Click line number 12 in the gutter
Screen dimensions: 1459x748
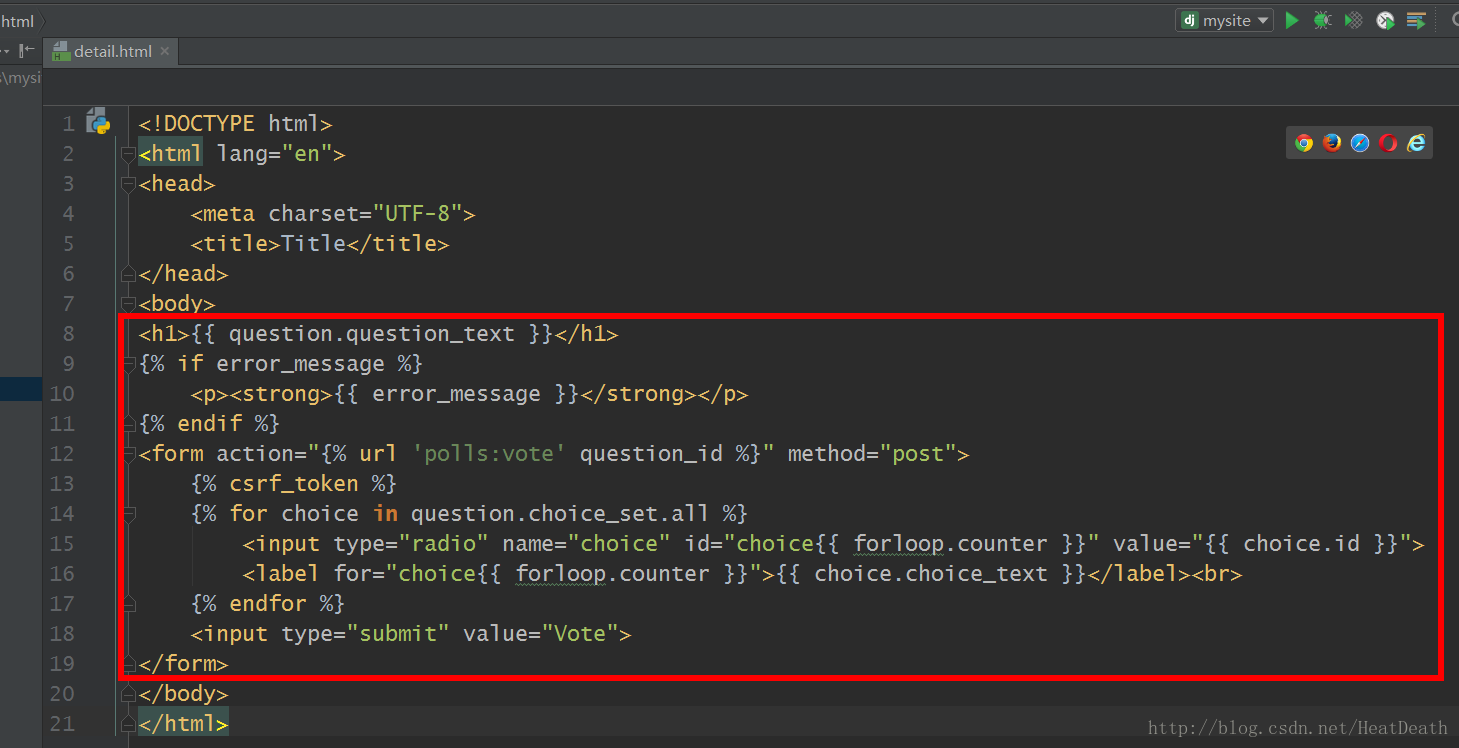[62, 454]
